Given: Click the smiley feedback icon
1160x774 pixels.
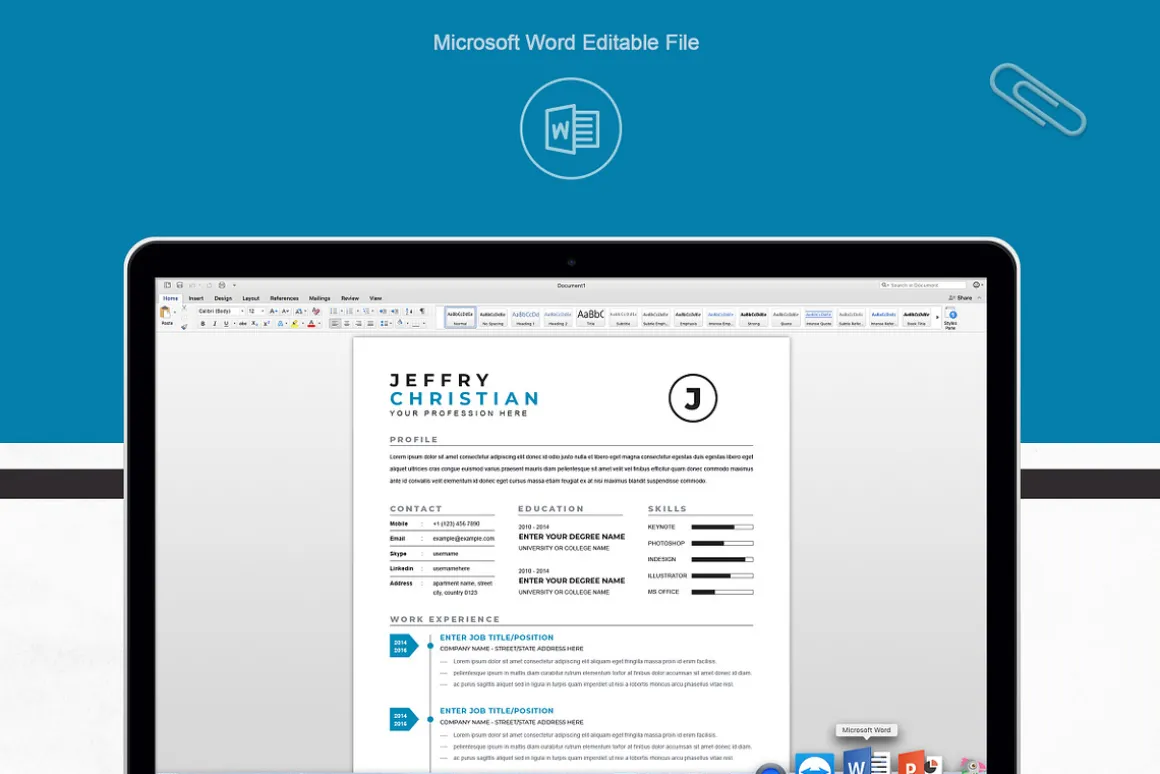Looking at the screenshot, I should click(976, 285).
